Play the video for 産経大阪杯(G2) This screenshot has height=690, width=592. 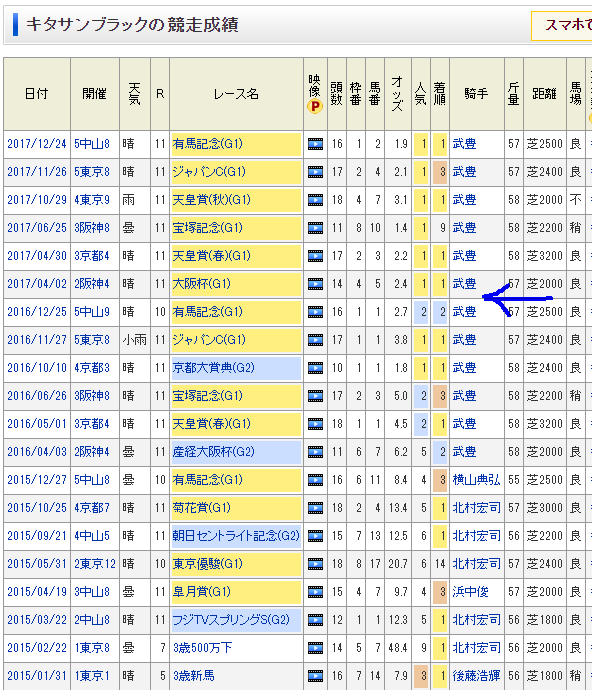(315, 452)
